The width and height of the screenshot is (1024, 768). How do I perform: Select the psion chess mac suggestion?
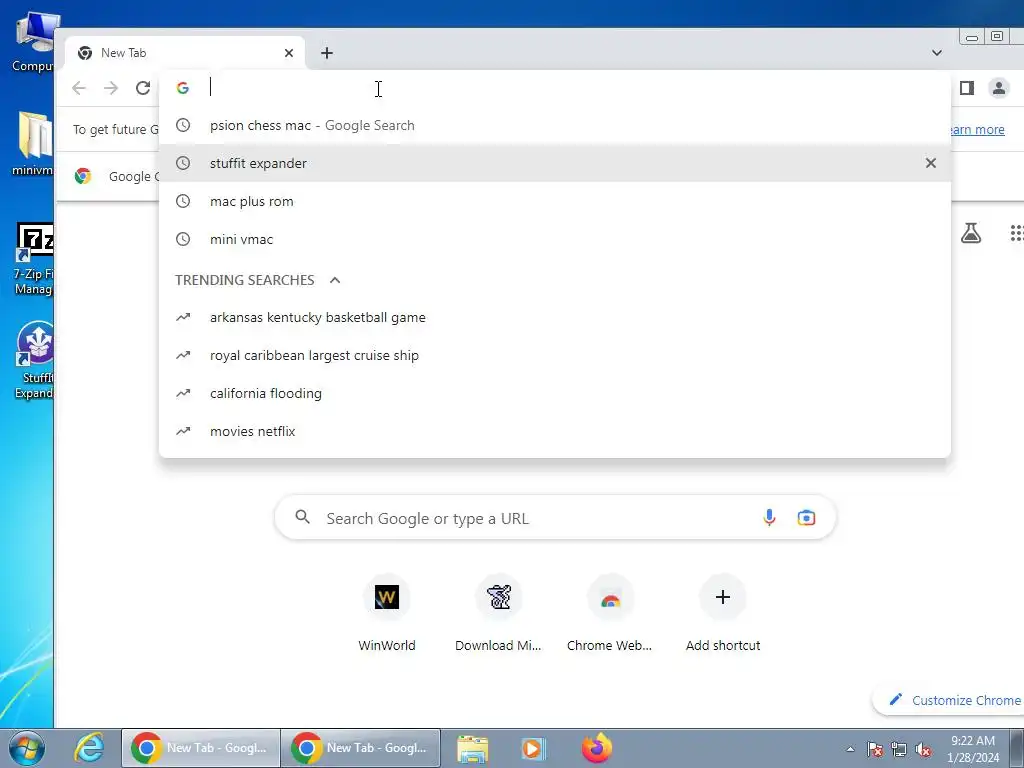(555, 125)
